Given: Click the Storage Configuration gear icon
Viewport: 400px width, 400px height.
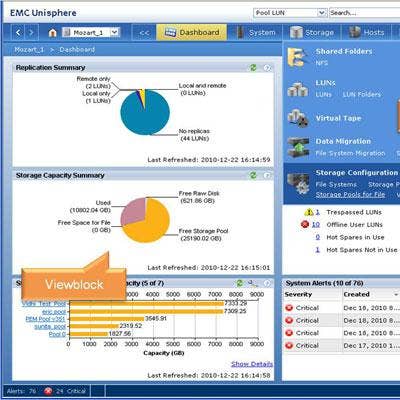Looking at the screenshot, I should click(x=298, y=183).
